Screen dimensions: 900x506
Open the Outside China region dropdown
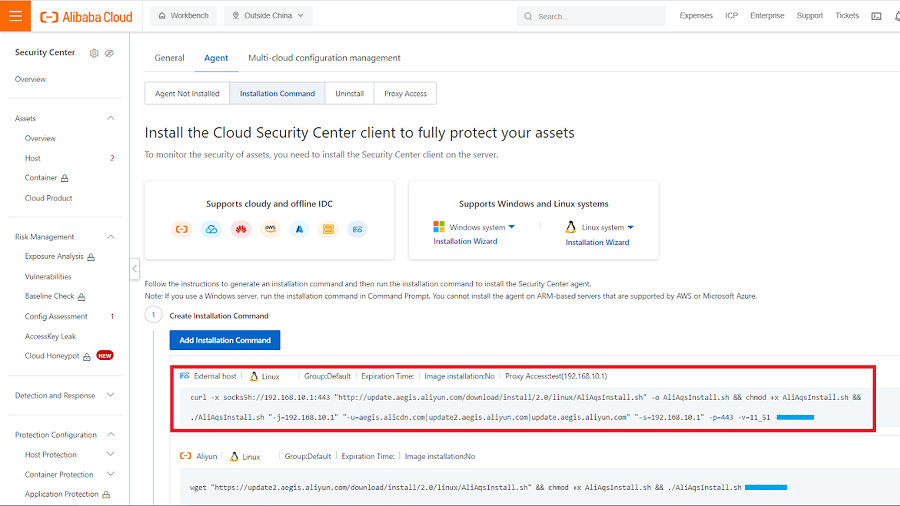click(268, 16)
